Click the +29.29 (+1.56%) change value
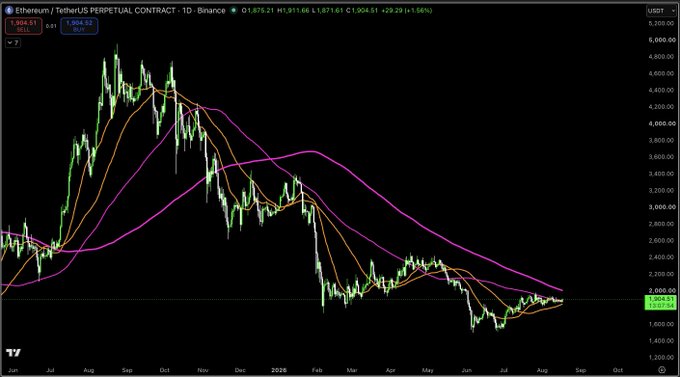 (x=407, y=10)
